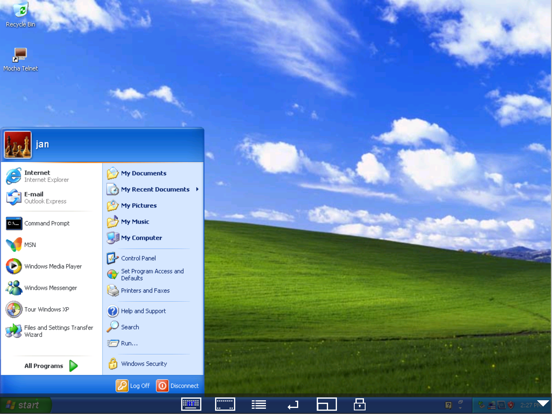Expand the My Recent Documents submenu
The height and width of the screenshot is (414, 552).
153,189
